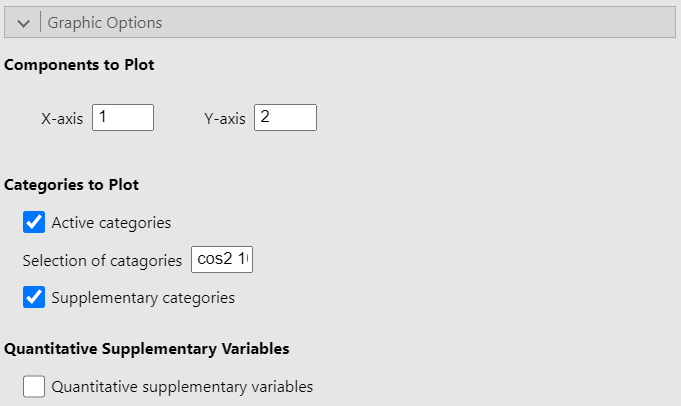Click empty area of Graphic Options header bar
This screenshot has height=406, width=681.
tap(417, 22)
